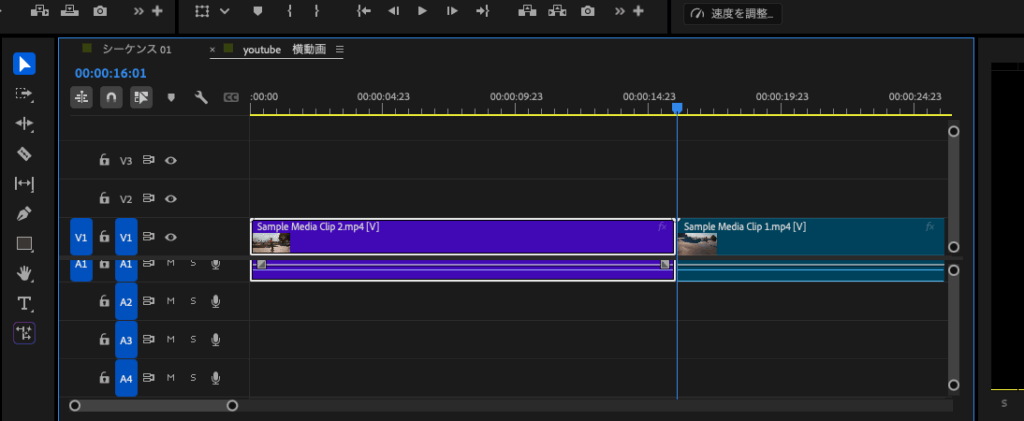Select the Pen tool

pyautogui.click(x=24, y=213)
